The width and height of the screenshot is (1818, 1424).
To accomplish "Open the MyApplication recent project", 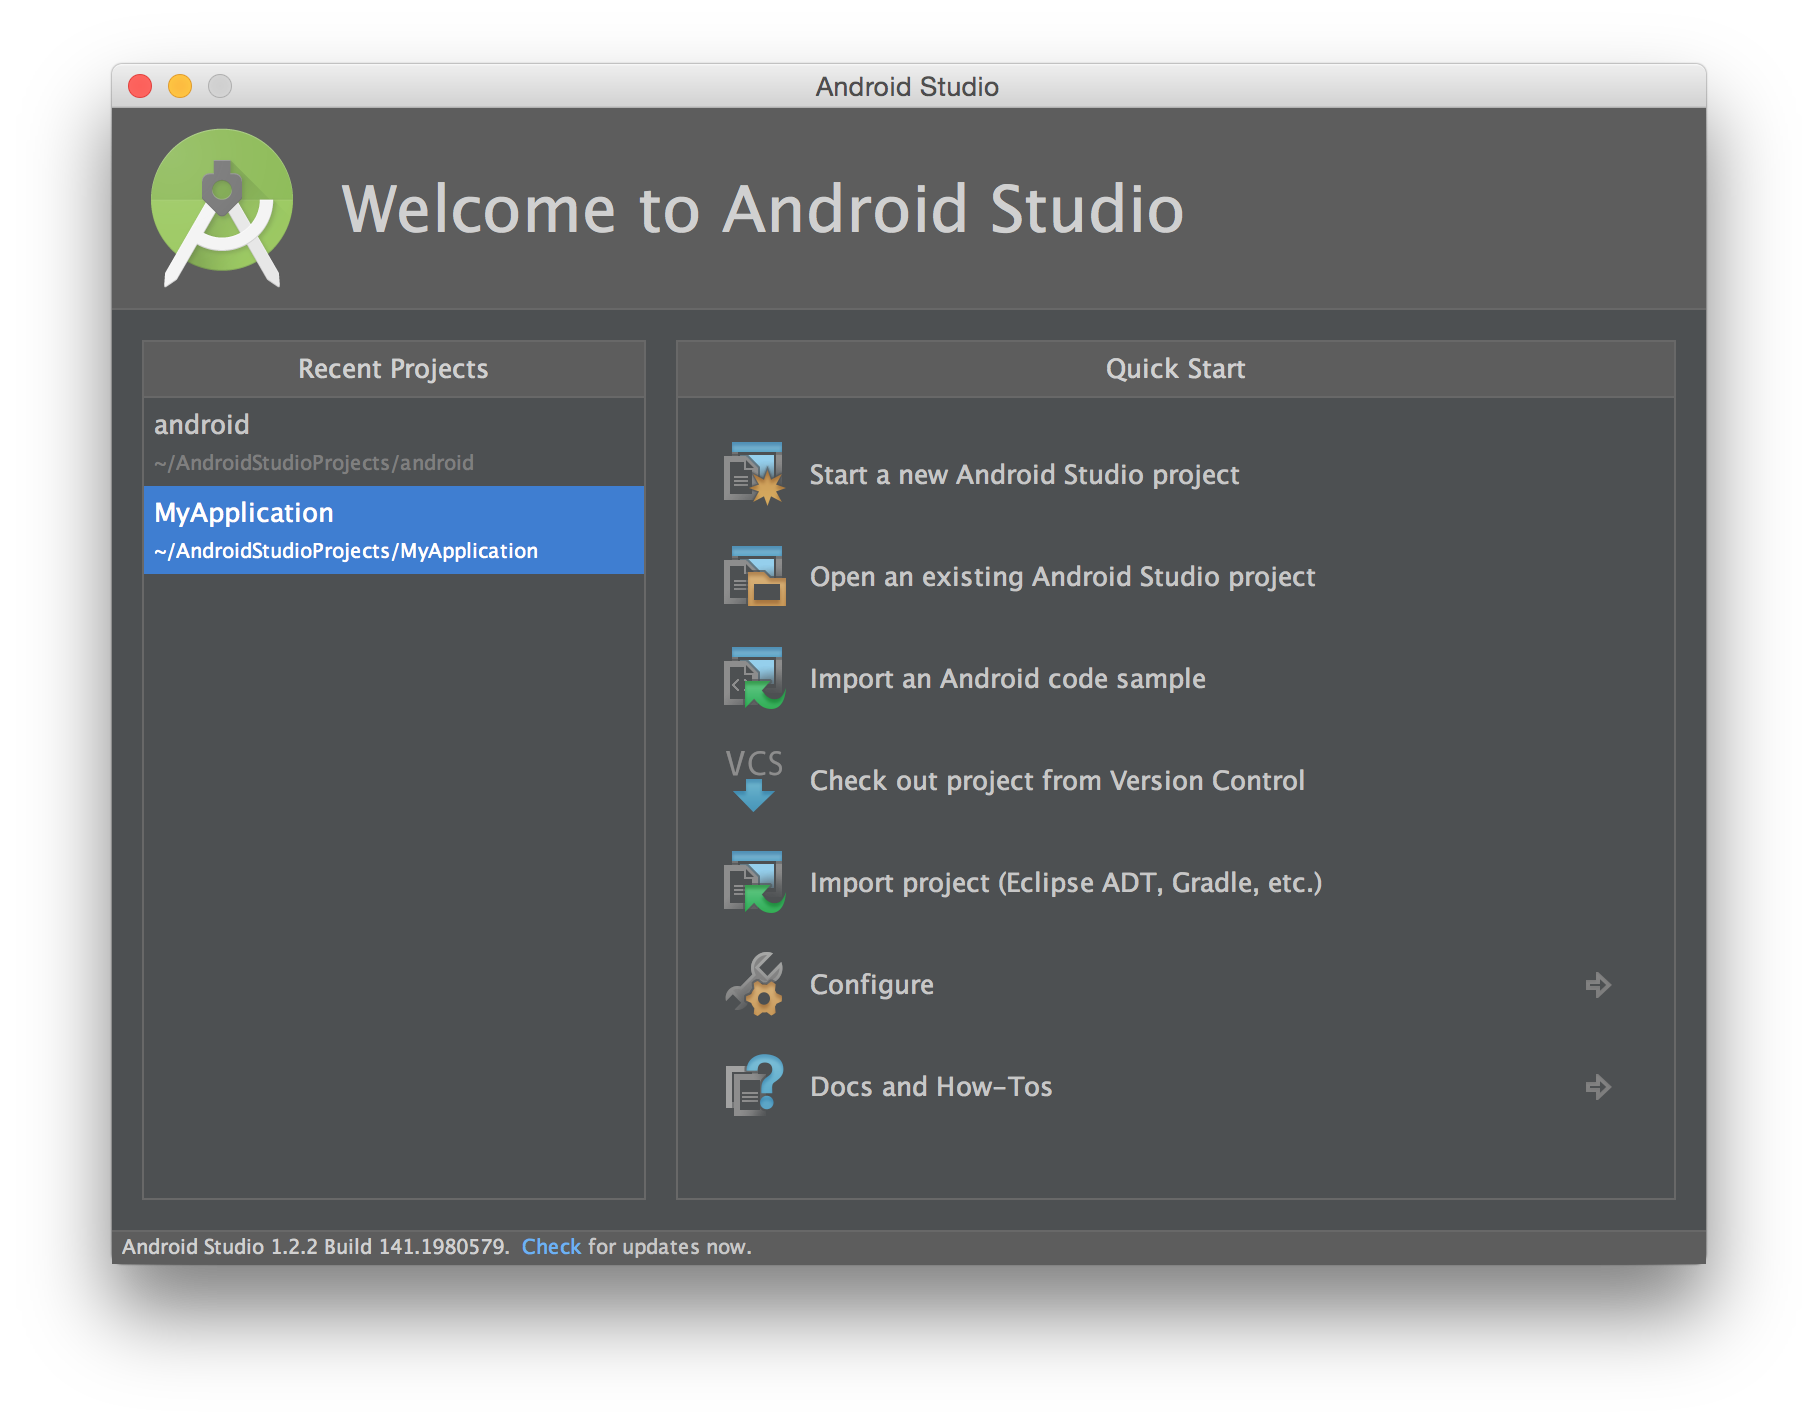I will 394,530.
